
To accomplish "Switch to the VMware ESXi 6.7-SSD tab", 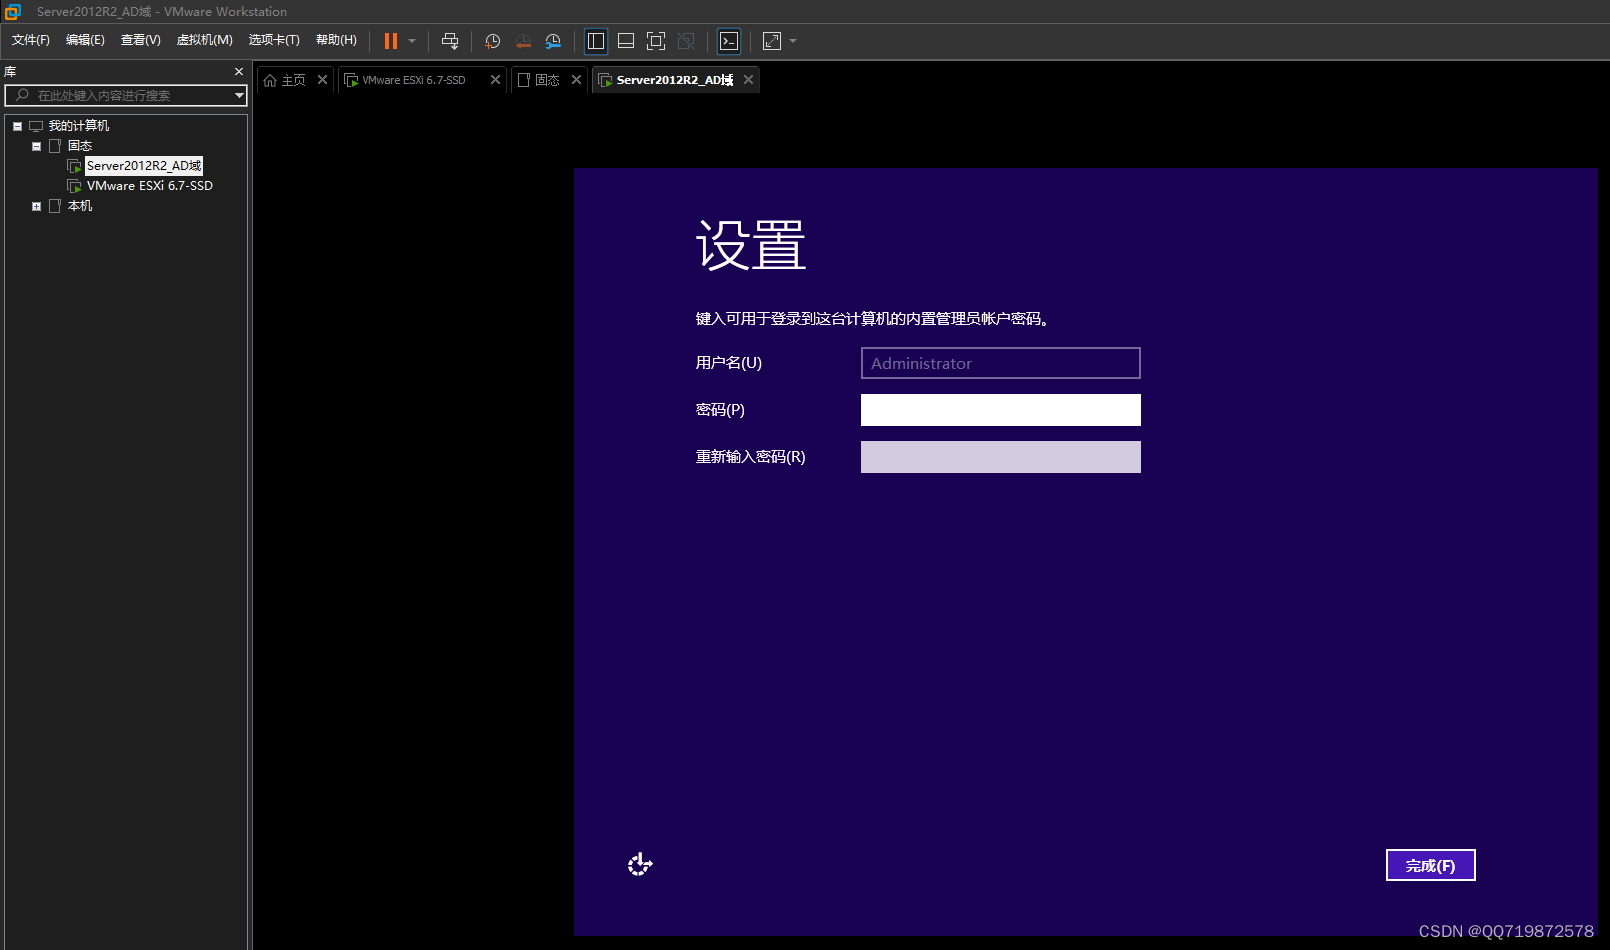I will point(412,80).
